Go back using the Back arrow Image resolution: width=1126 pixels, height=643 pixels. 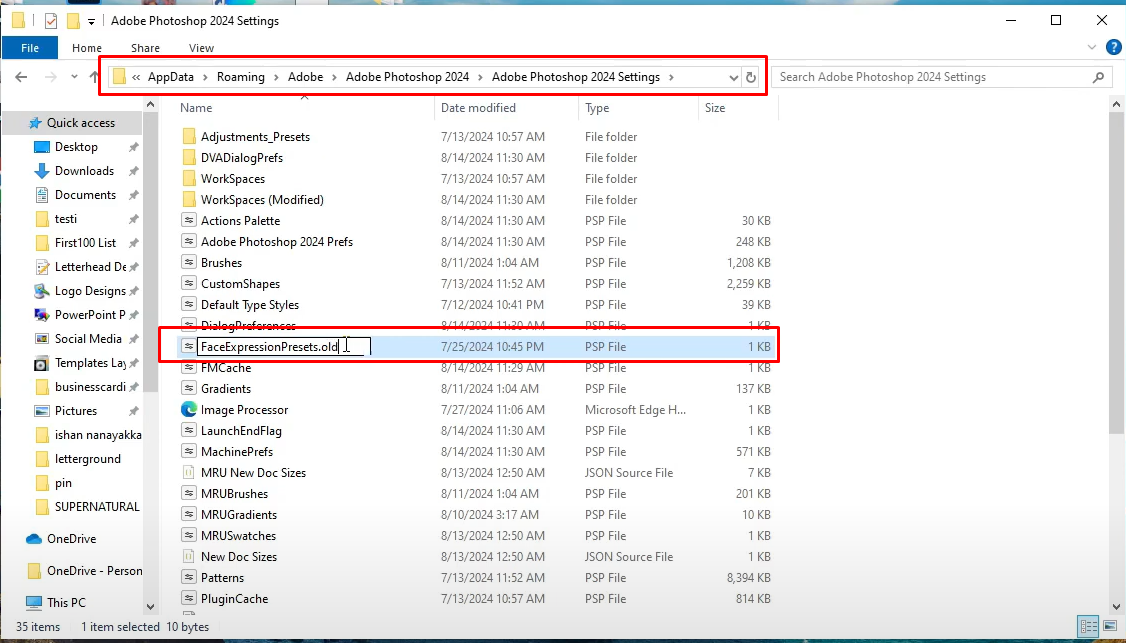(x=21, y=77)
